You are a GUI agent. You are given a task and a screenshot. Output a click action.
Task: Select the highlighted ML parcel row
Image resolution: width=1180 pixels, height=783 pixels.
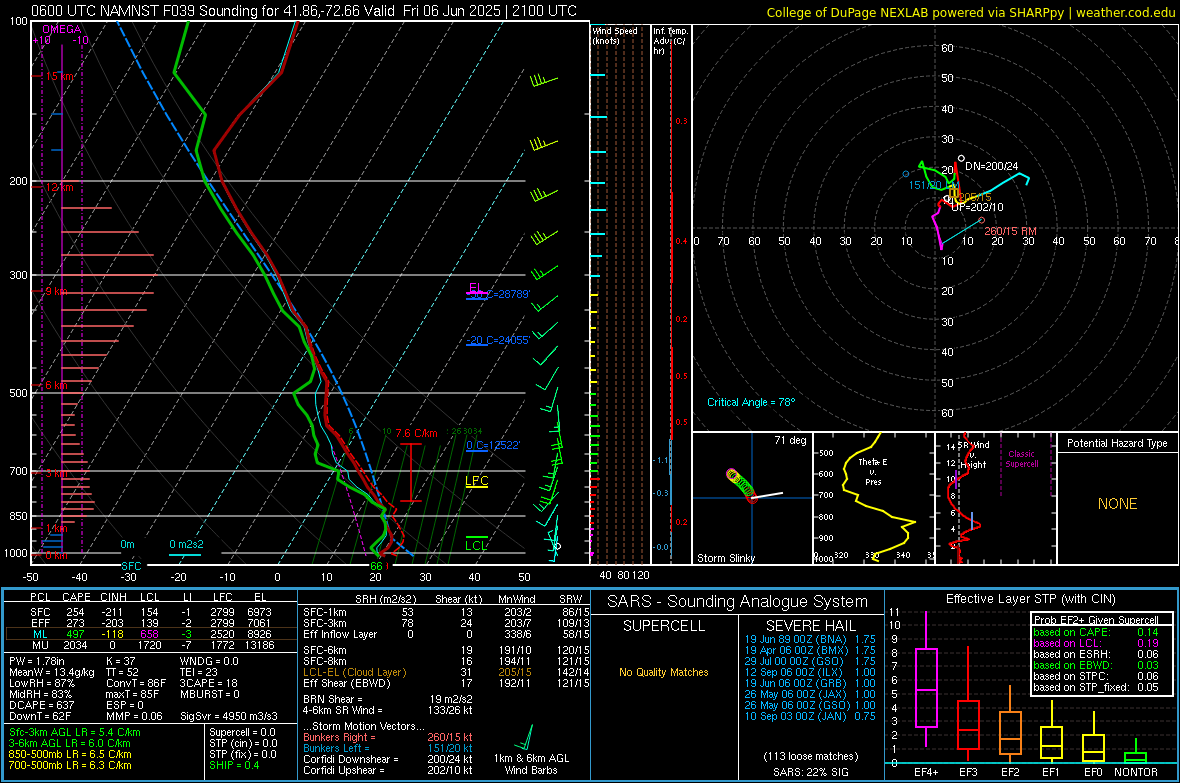[150, 634]
